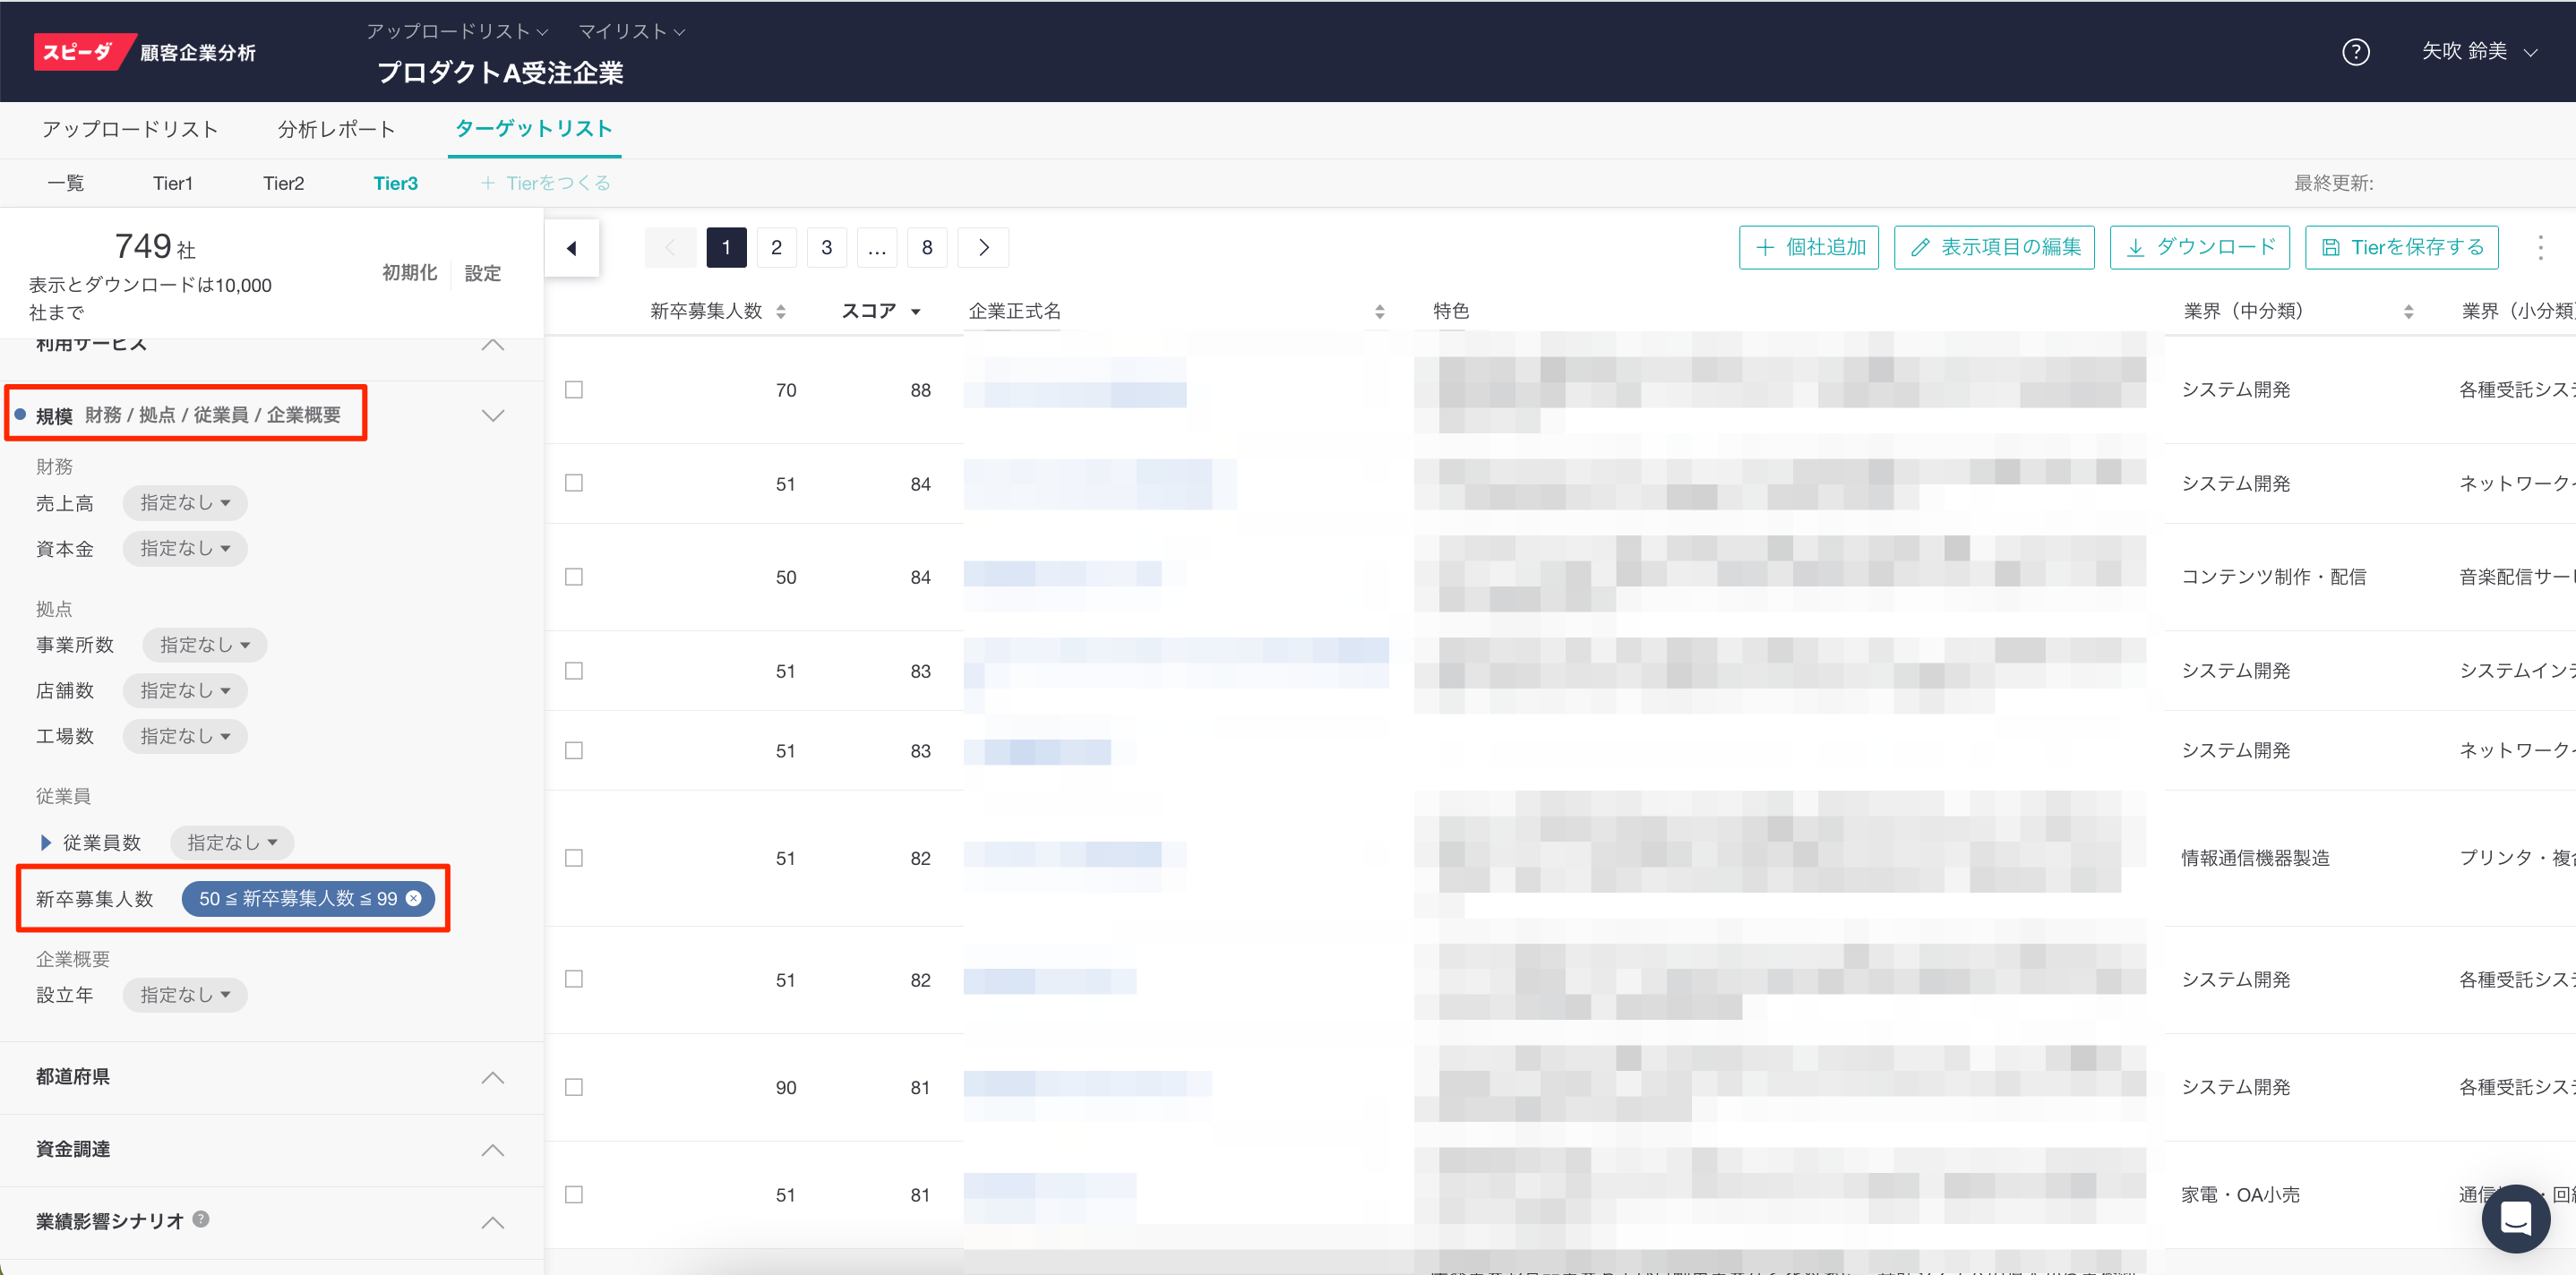The width and height of the screenshot is (2576, 1275).
Task: Go to page 8 of results
Action: (x=927, y=248)
